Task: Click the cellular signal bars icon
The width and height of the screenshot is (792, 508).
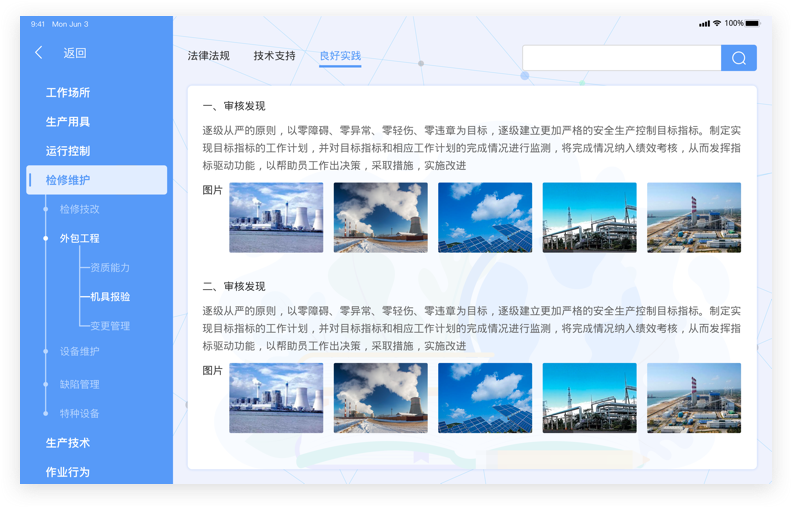Action: [705, 24]
